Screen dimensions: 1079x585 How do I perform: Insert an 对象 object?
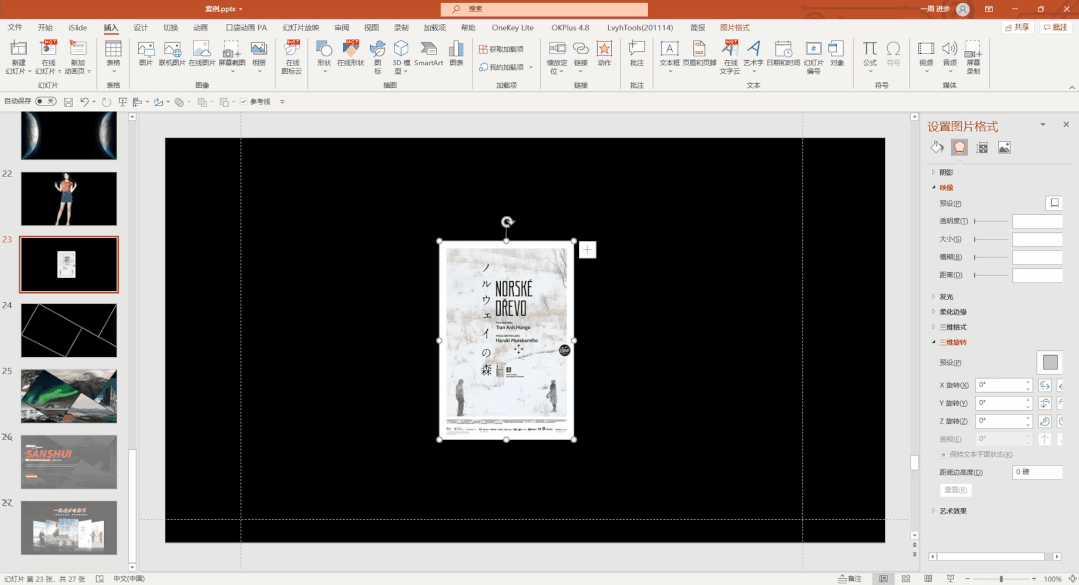[x=836, y=53]
